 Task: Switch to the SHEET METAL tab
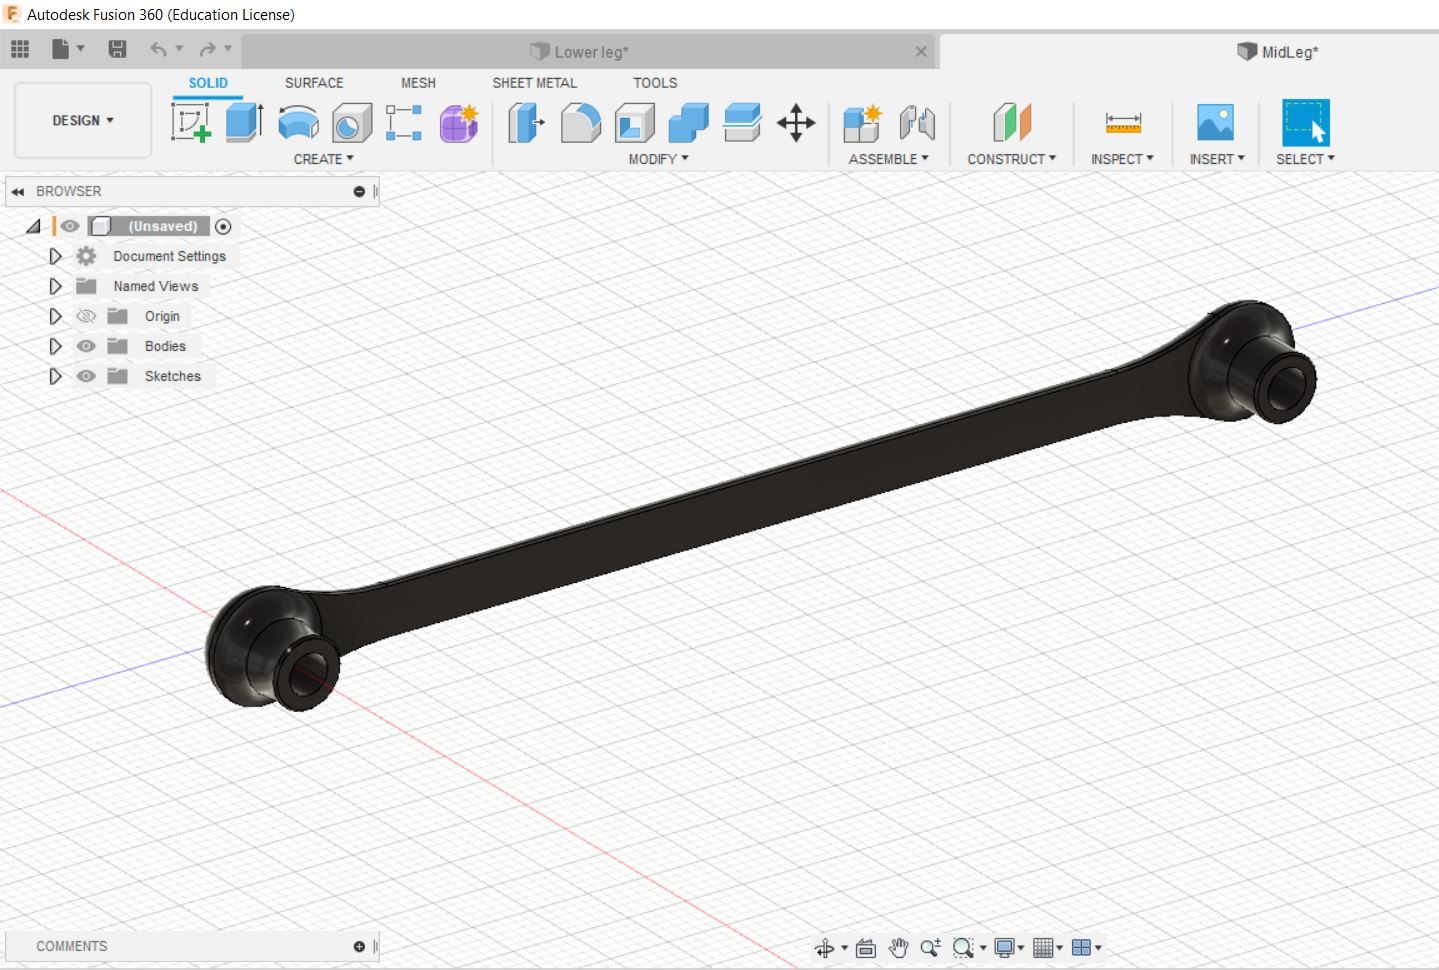tap(534, 83)
